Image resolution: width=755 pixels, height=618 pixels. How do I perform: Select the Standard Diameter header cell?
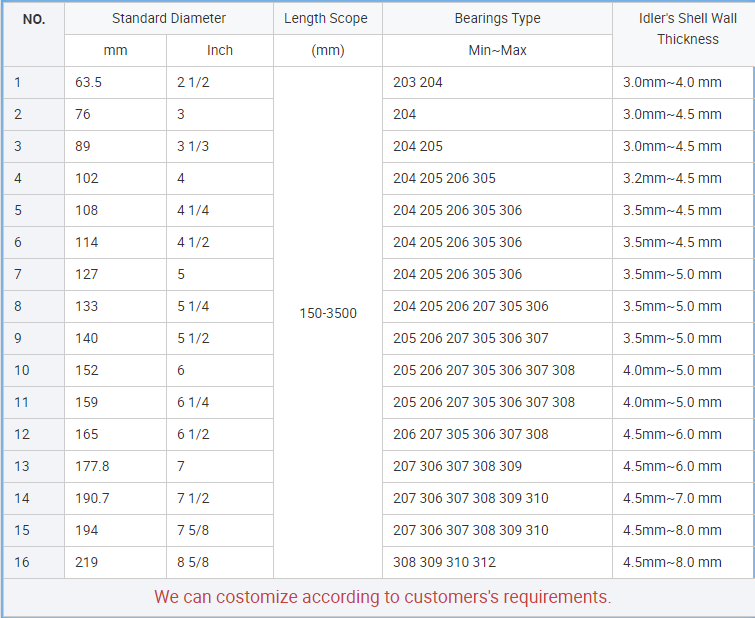point(168,19)
